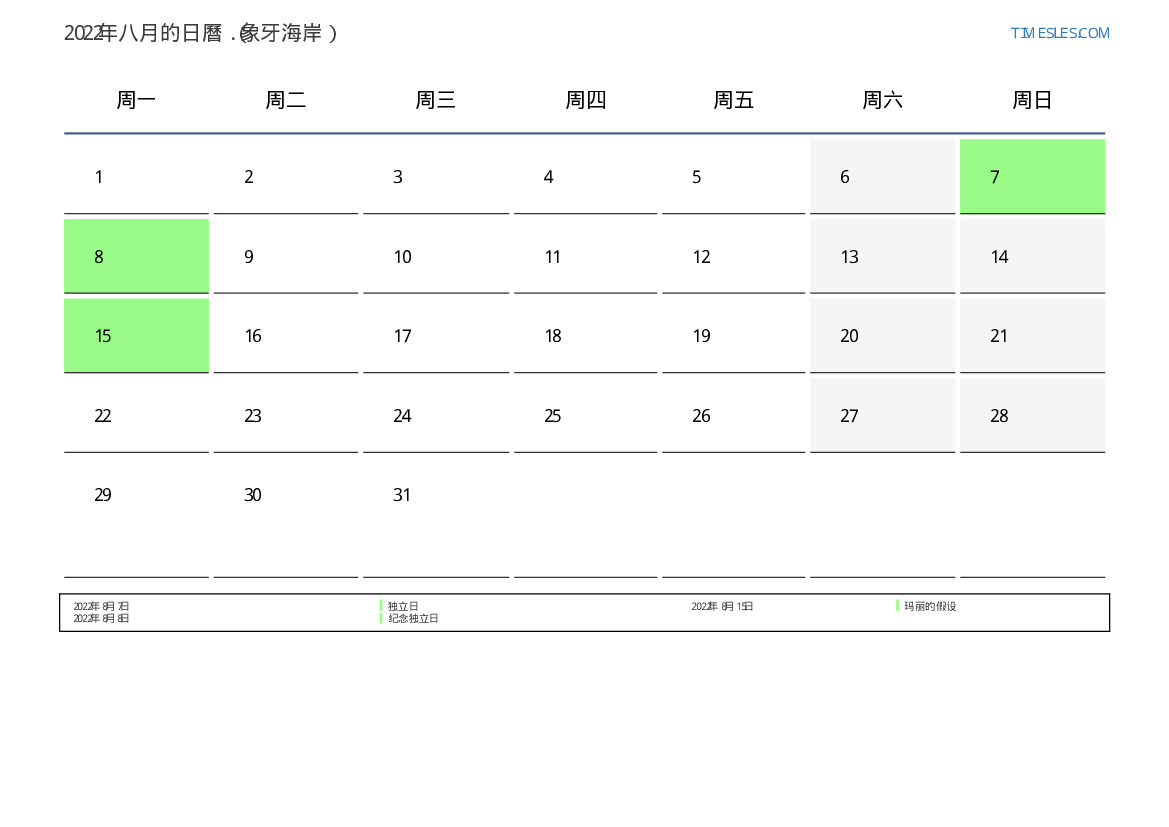Select day 11 in the calendar
This screenshot has width=1169, height=827.
click(585, 257)
